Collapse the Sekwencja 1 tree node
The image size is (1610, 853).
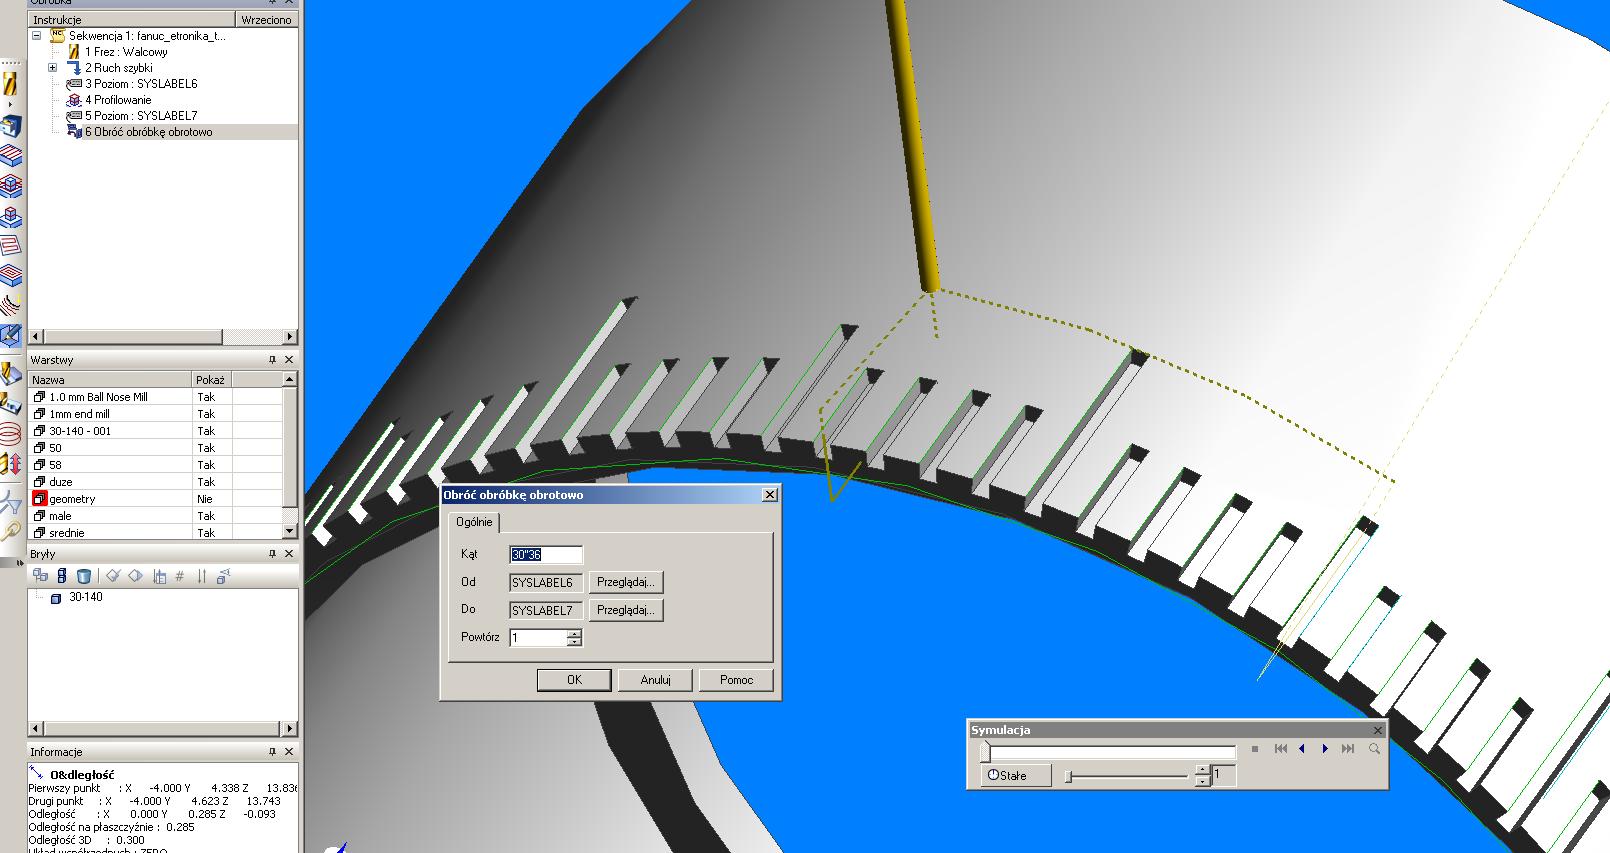[x=37, y=35]
